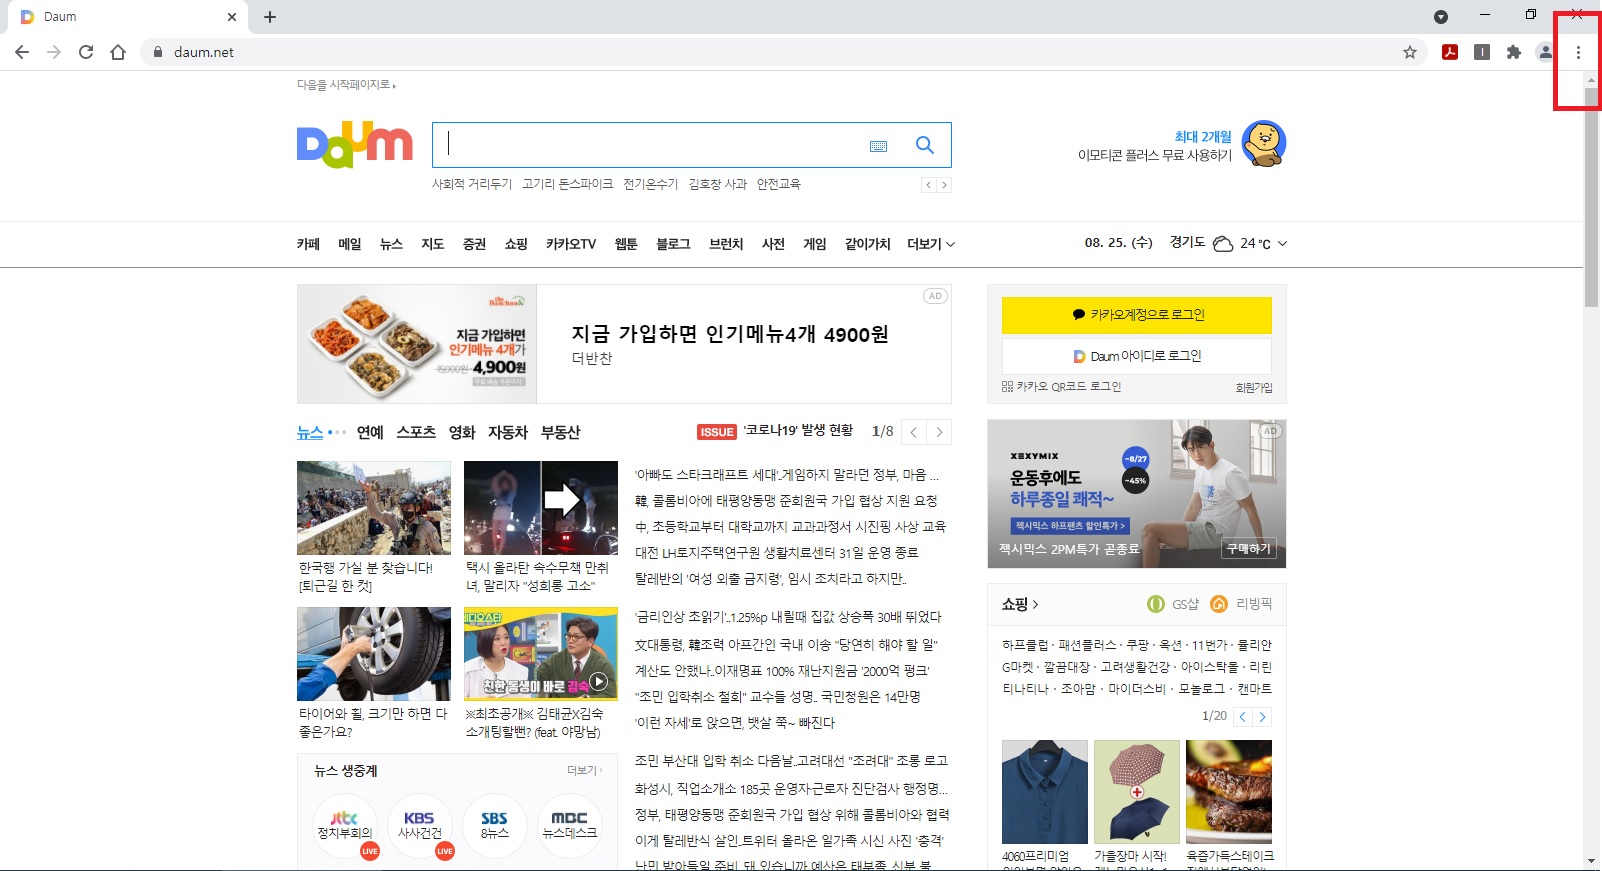Open a new browser tab
This screenshot has width=1602, height=871.
[270, 17]
